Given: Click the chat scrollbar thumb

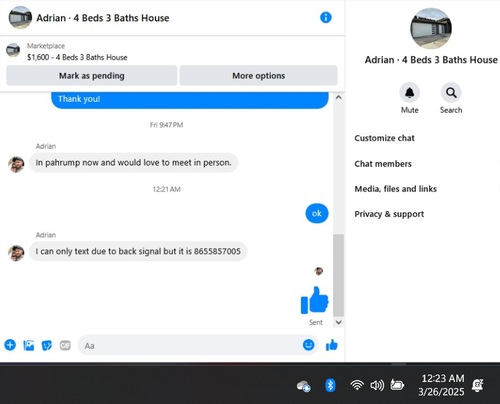Looking at the screenshot, I should (339, 275).
